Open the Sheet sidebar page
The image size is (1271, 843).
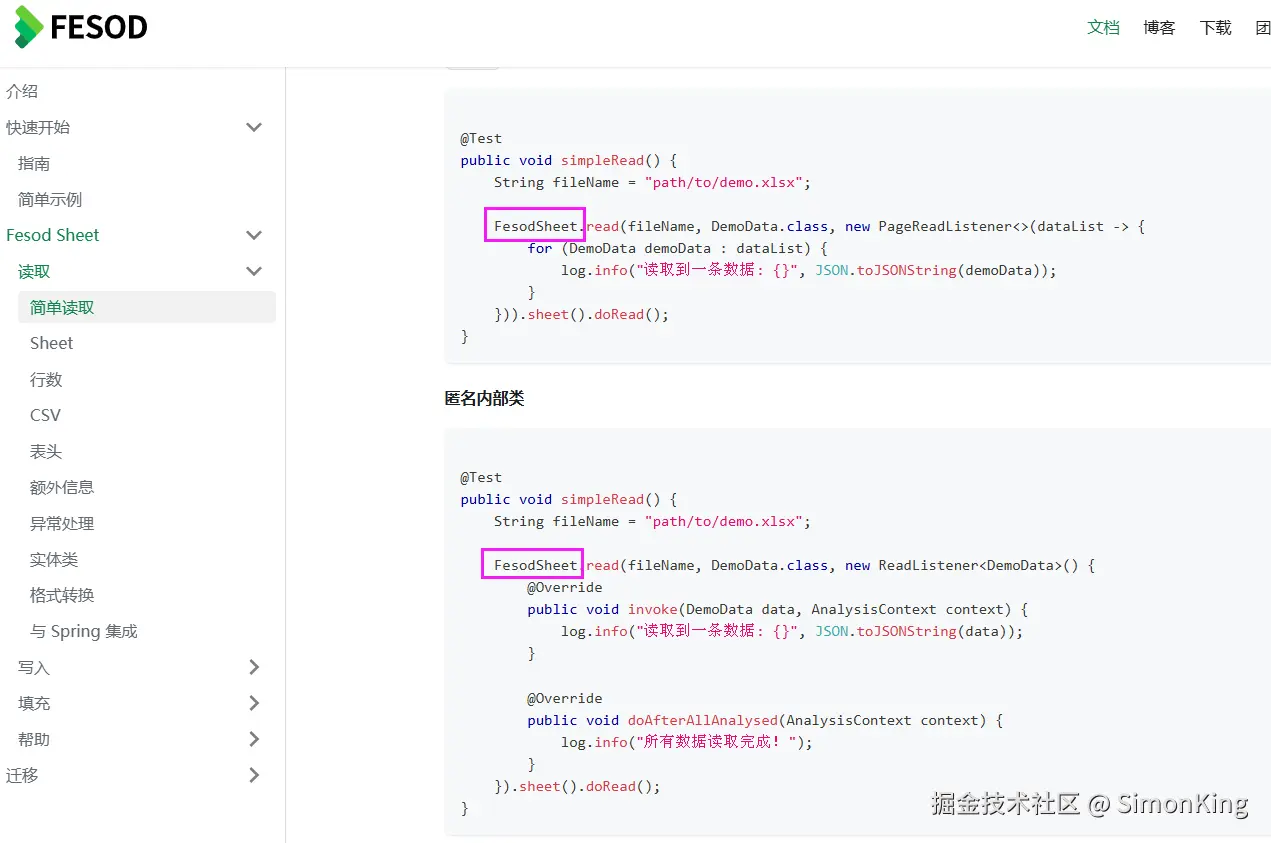click(x=52, y=343)
